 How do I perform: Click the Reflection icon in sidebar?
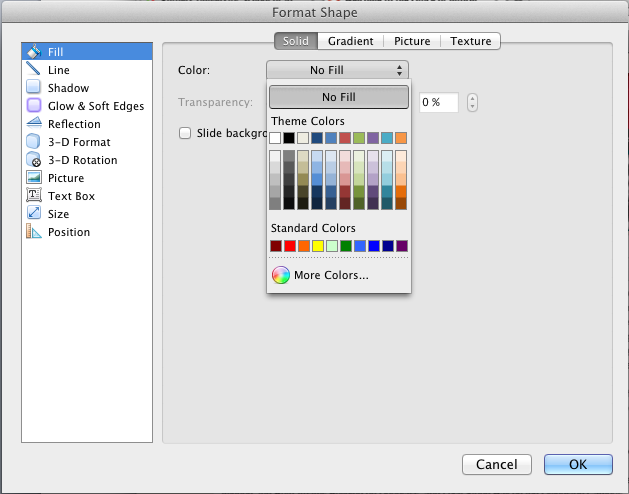(34, 123)
